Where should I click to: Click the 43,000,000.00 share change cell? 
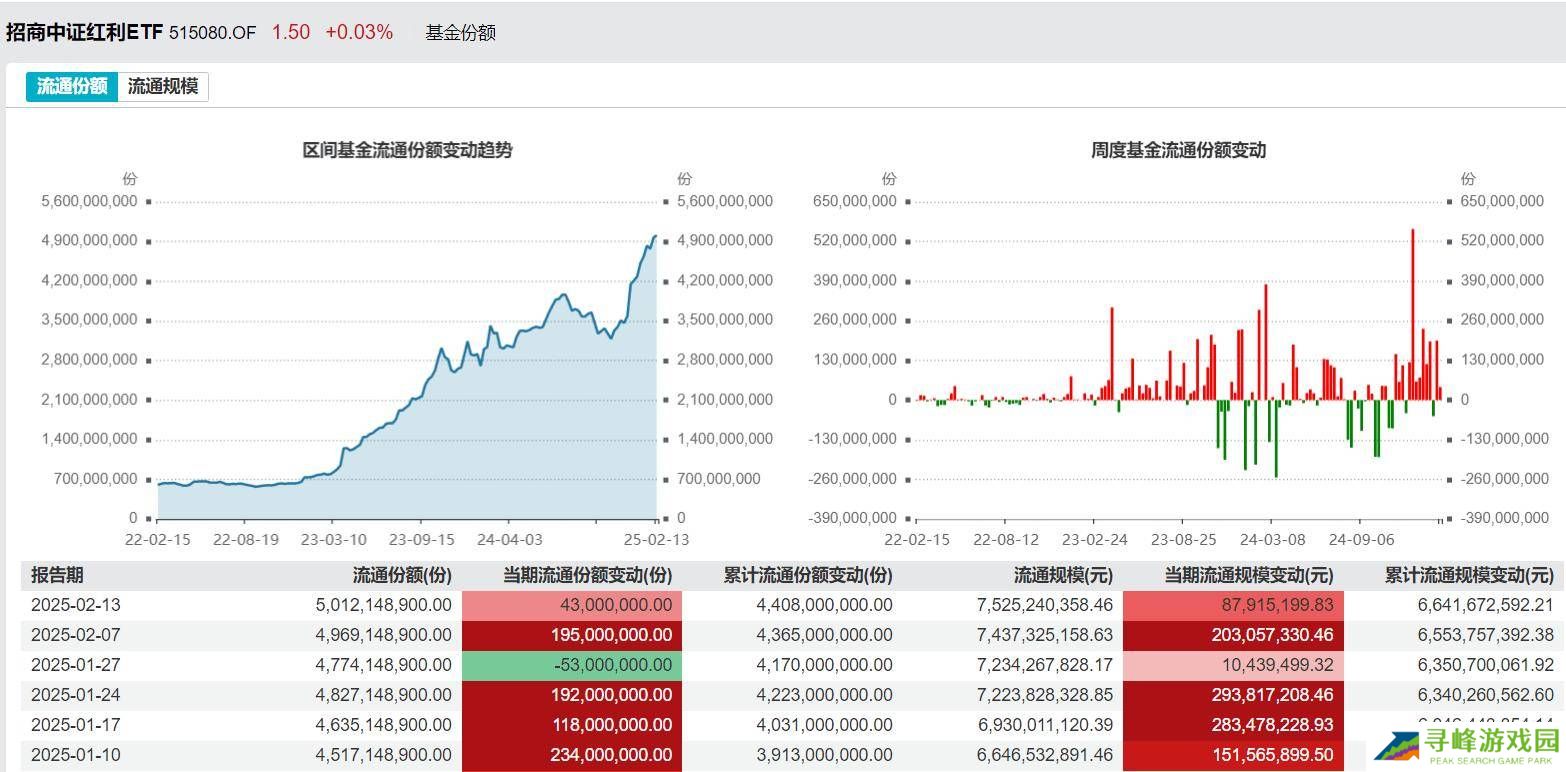(x=572, y=605)
